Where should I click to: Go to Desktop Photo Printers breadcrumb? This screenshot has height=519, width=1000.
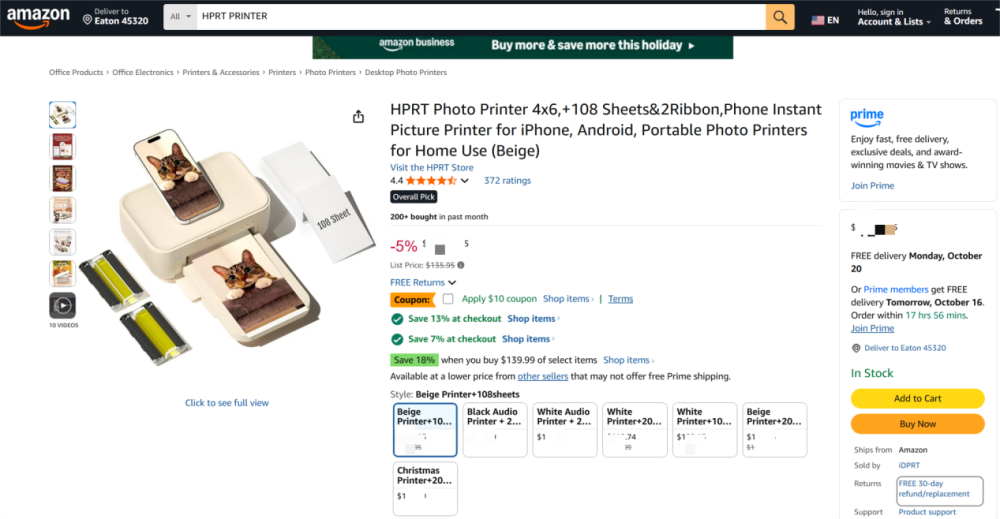pyautogui.click(x=405, y=73)
